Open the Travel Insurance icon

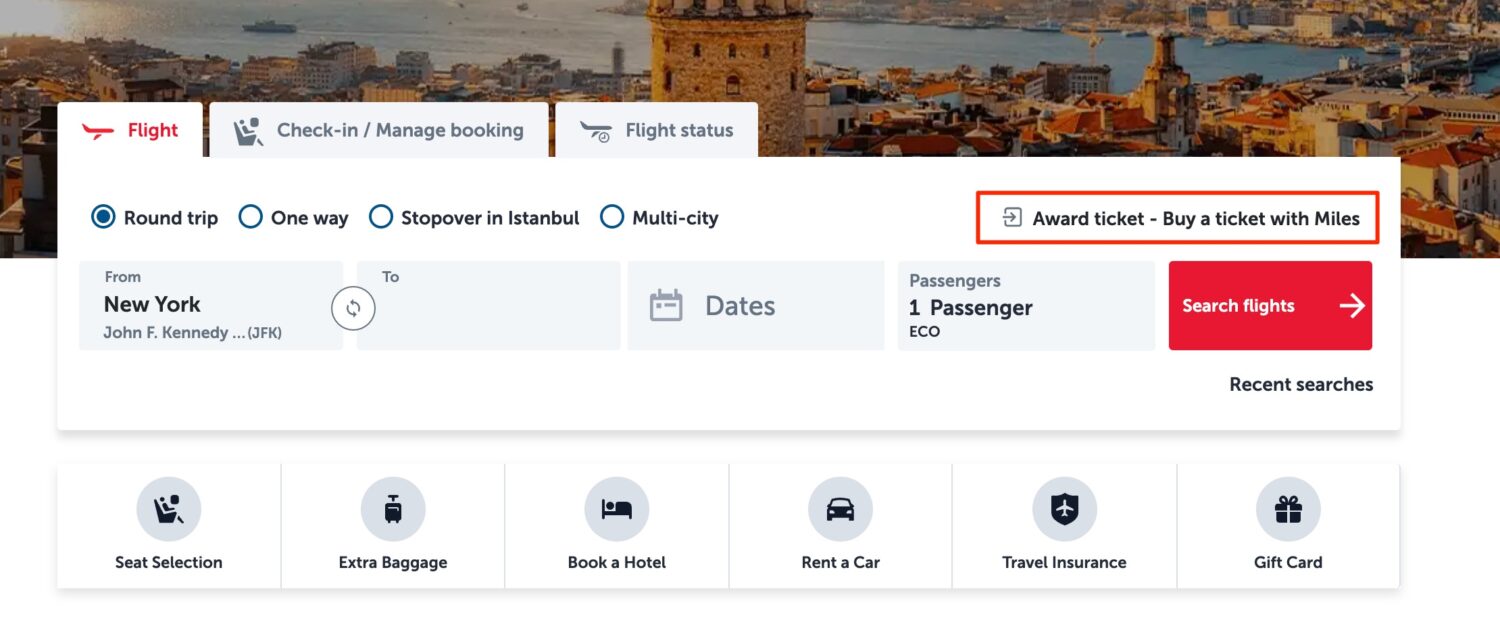point(1063,508)
